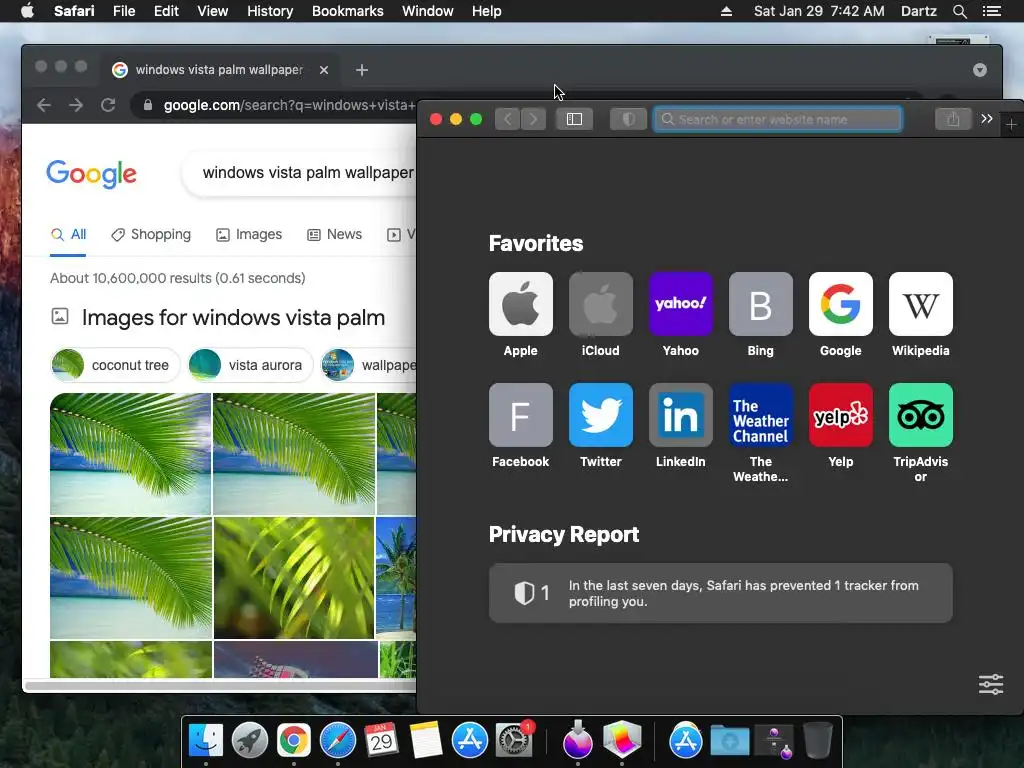The height and width of the screenshot is (768, 1024).
Task: Add a new Safari tab with plus button
Action: (1011, 124)
